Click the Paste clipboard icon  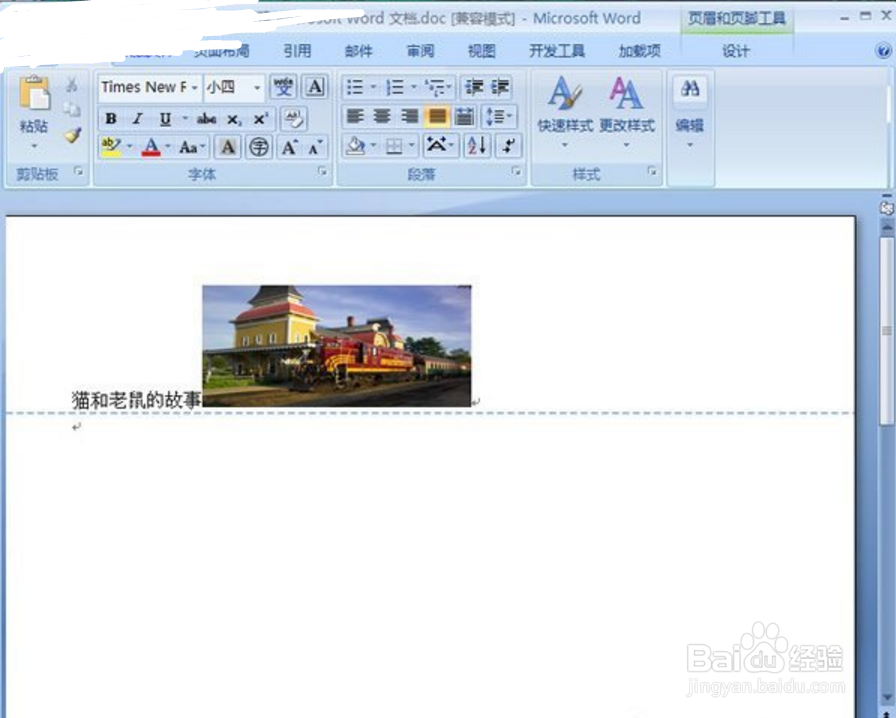coord(34,93)
